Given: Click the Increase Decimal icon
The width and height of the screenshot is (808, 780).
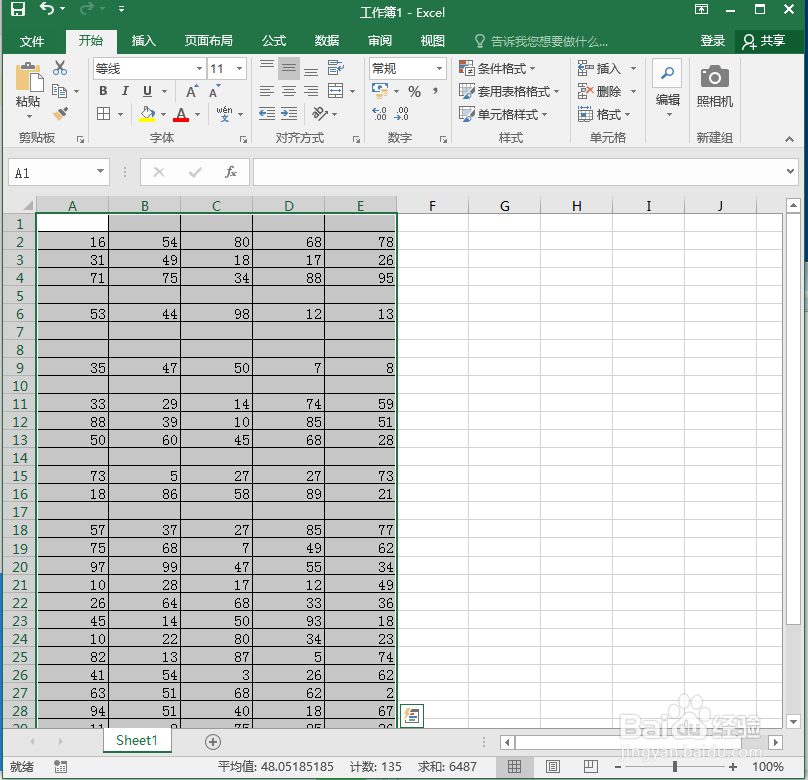Looking at the screenshot, I should 379,114.
